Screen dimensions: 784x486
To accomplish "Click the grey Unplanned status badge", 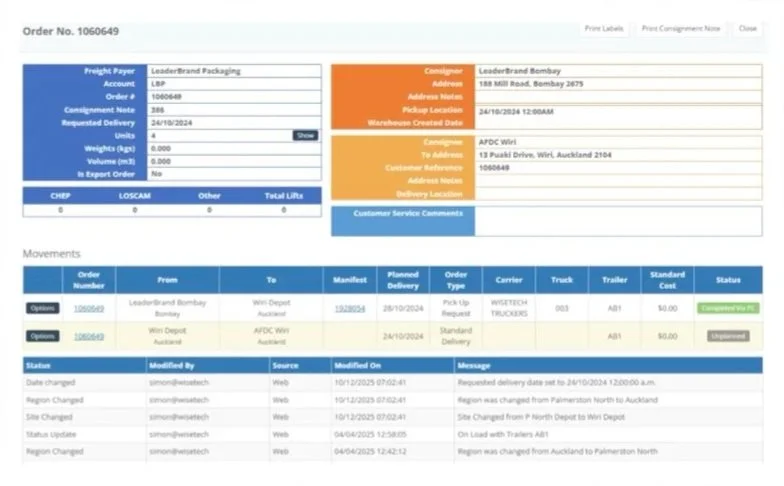I will 728,336.
